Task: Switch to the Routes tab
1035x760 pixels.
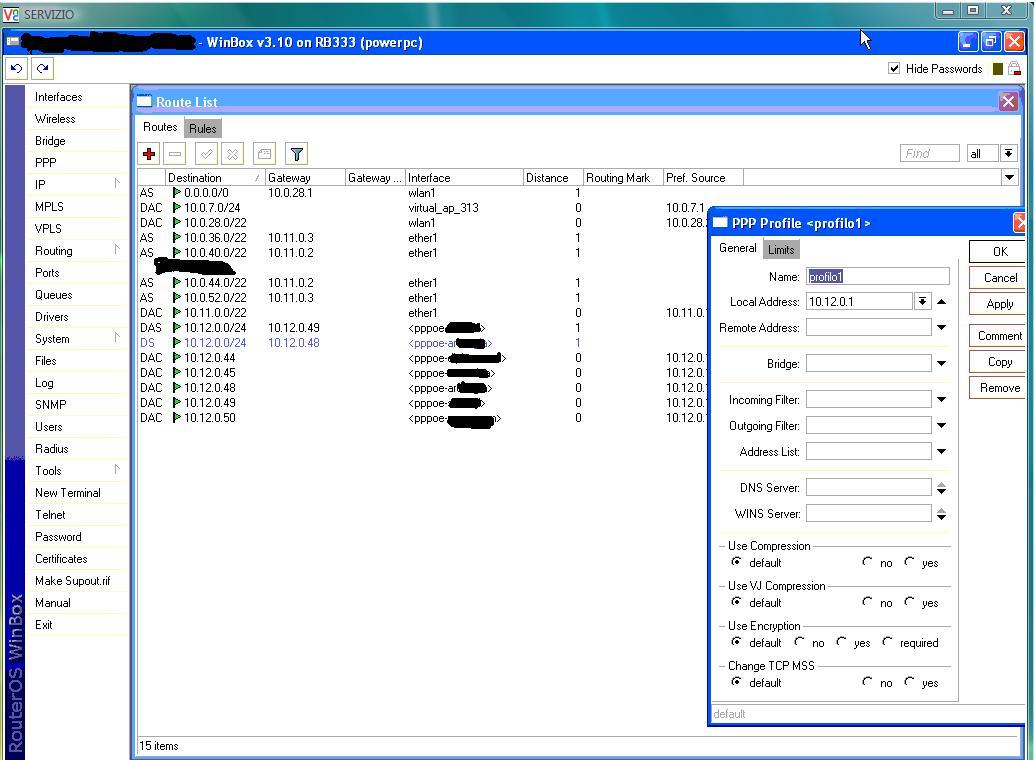Action: point(160,127)
